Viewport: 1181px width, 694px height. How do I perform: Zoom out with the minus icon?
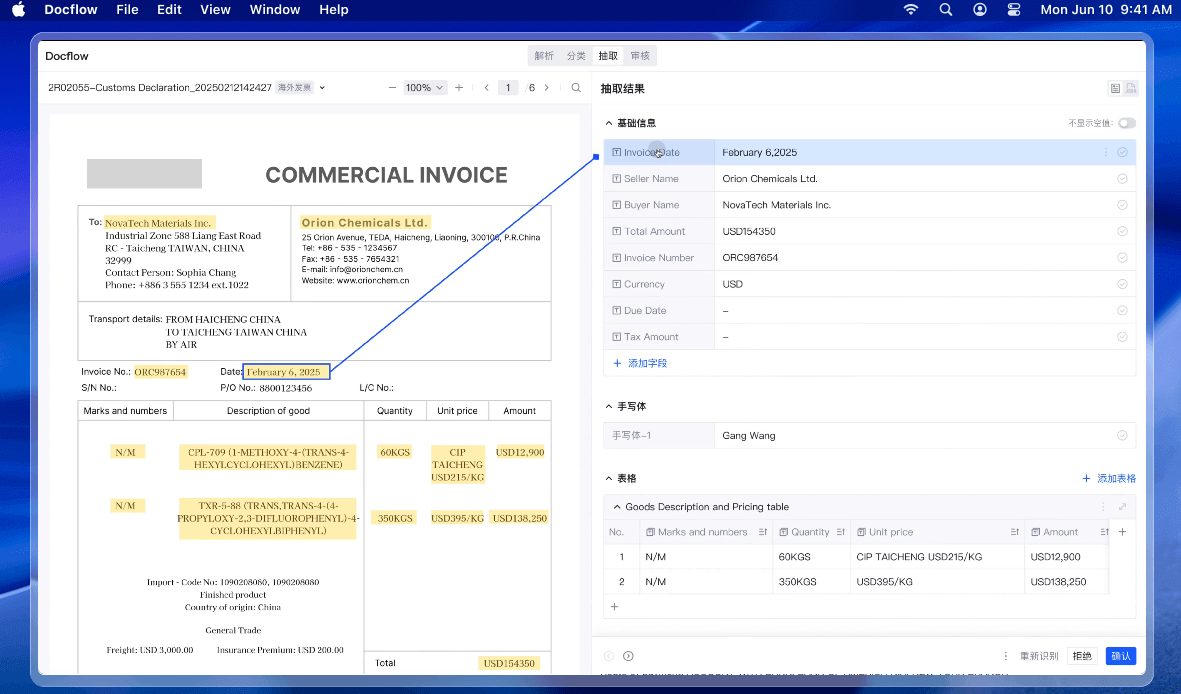click(x=392, y=88)
